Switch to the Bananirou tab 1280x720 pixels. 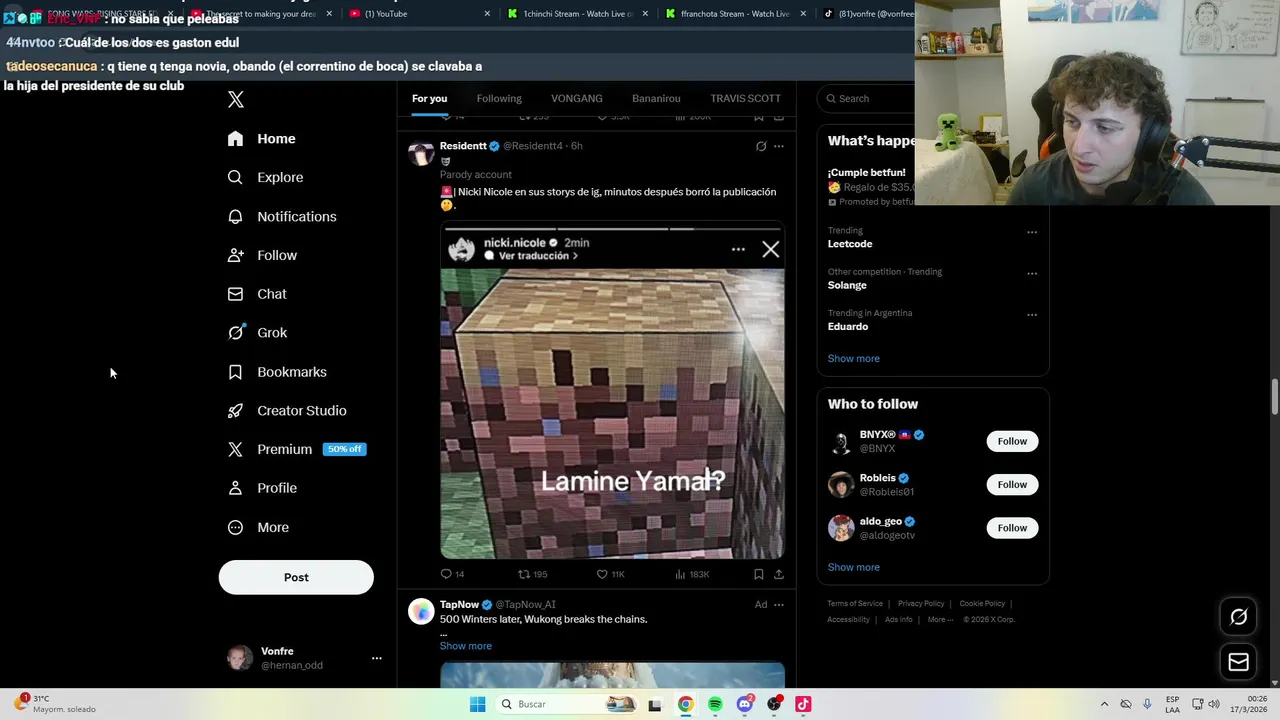656,98
